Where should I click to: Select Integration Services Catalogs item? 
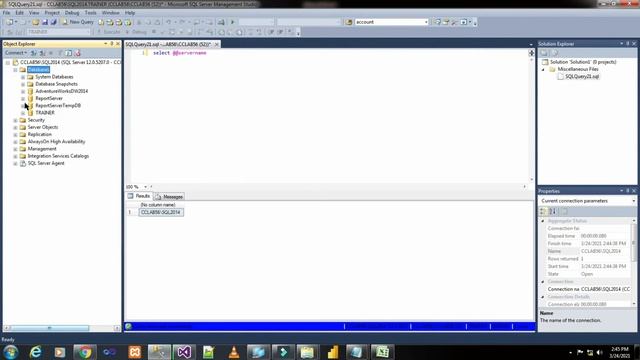pos(58,156)
